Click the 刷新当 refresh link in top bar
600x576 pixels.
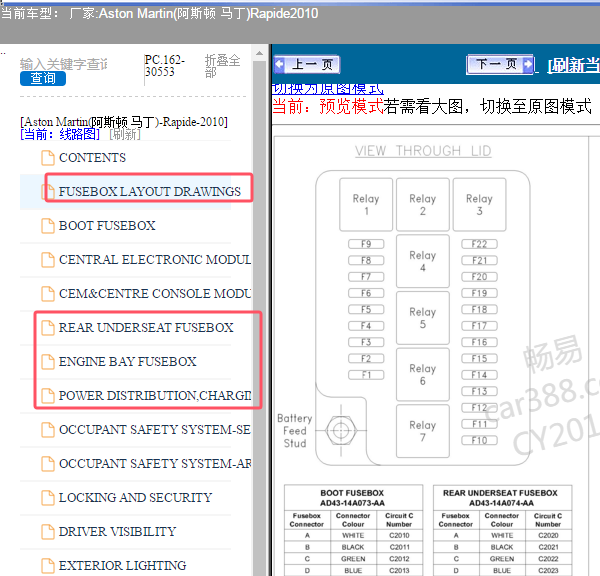pyautogui.click(x=574, y=65)
